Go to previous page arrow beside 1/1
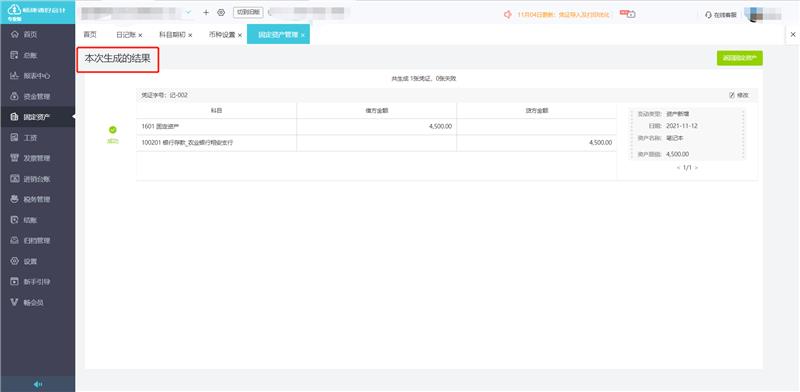The width and height of the screenshot is (800, 392). click(x=678, y=167)
